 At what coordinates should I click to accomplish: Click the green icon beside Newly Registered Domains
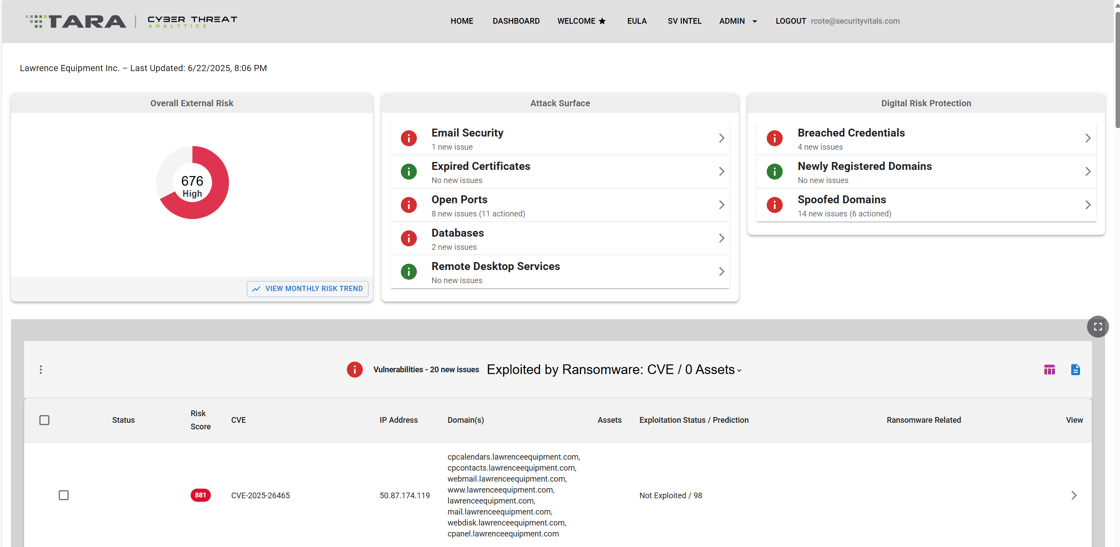[x=774, y=171]
